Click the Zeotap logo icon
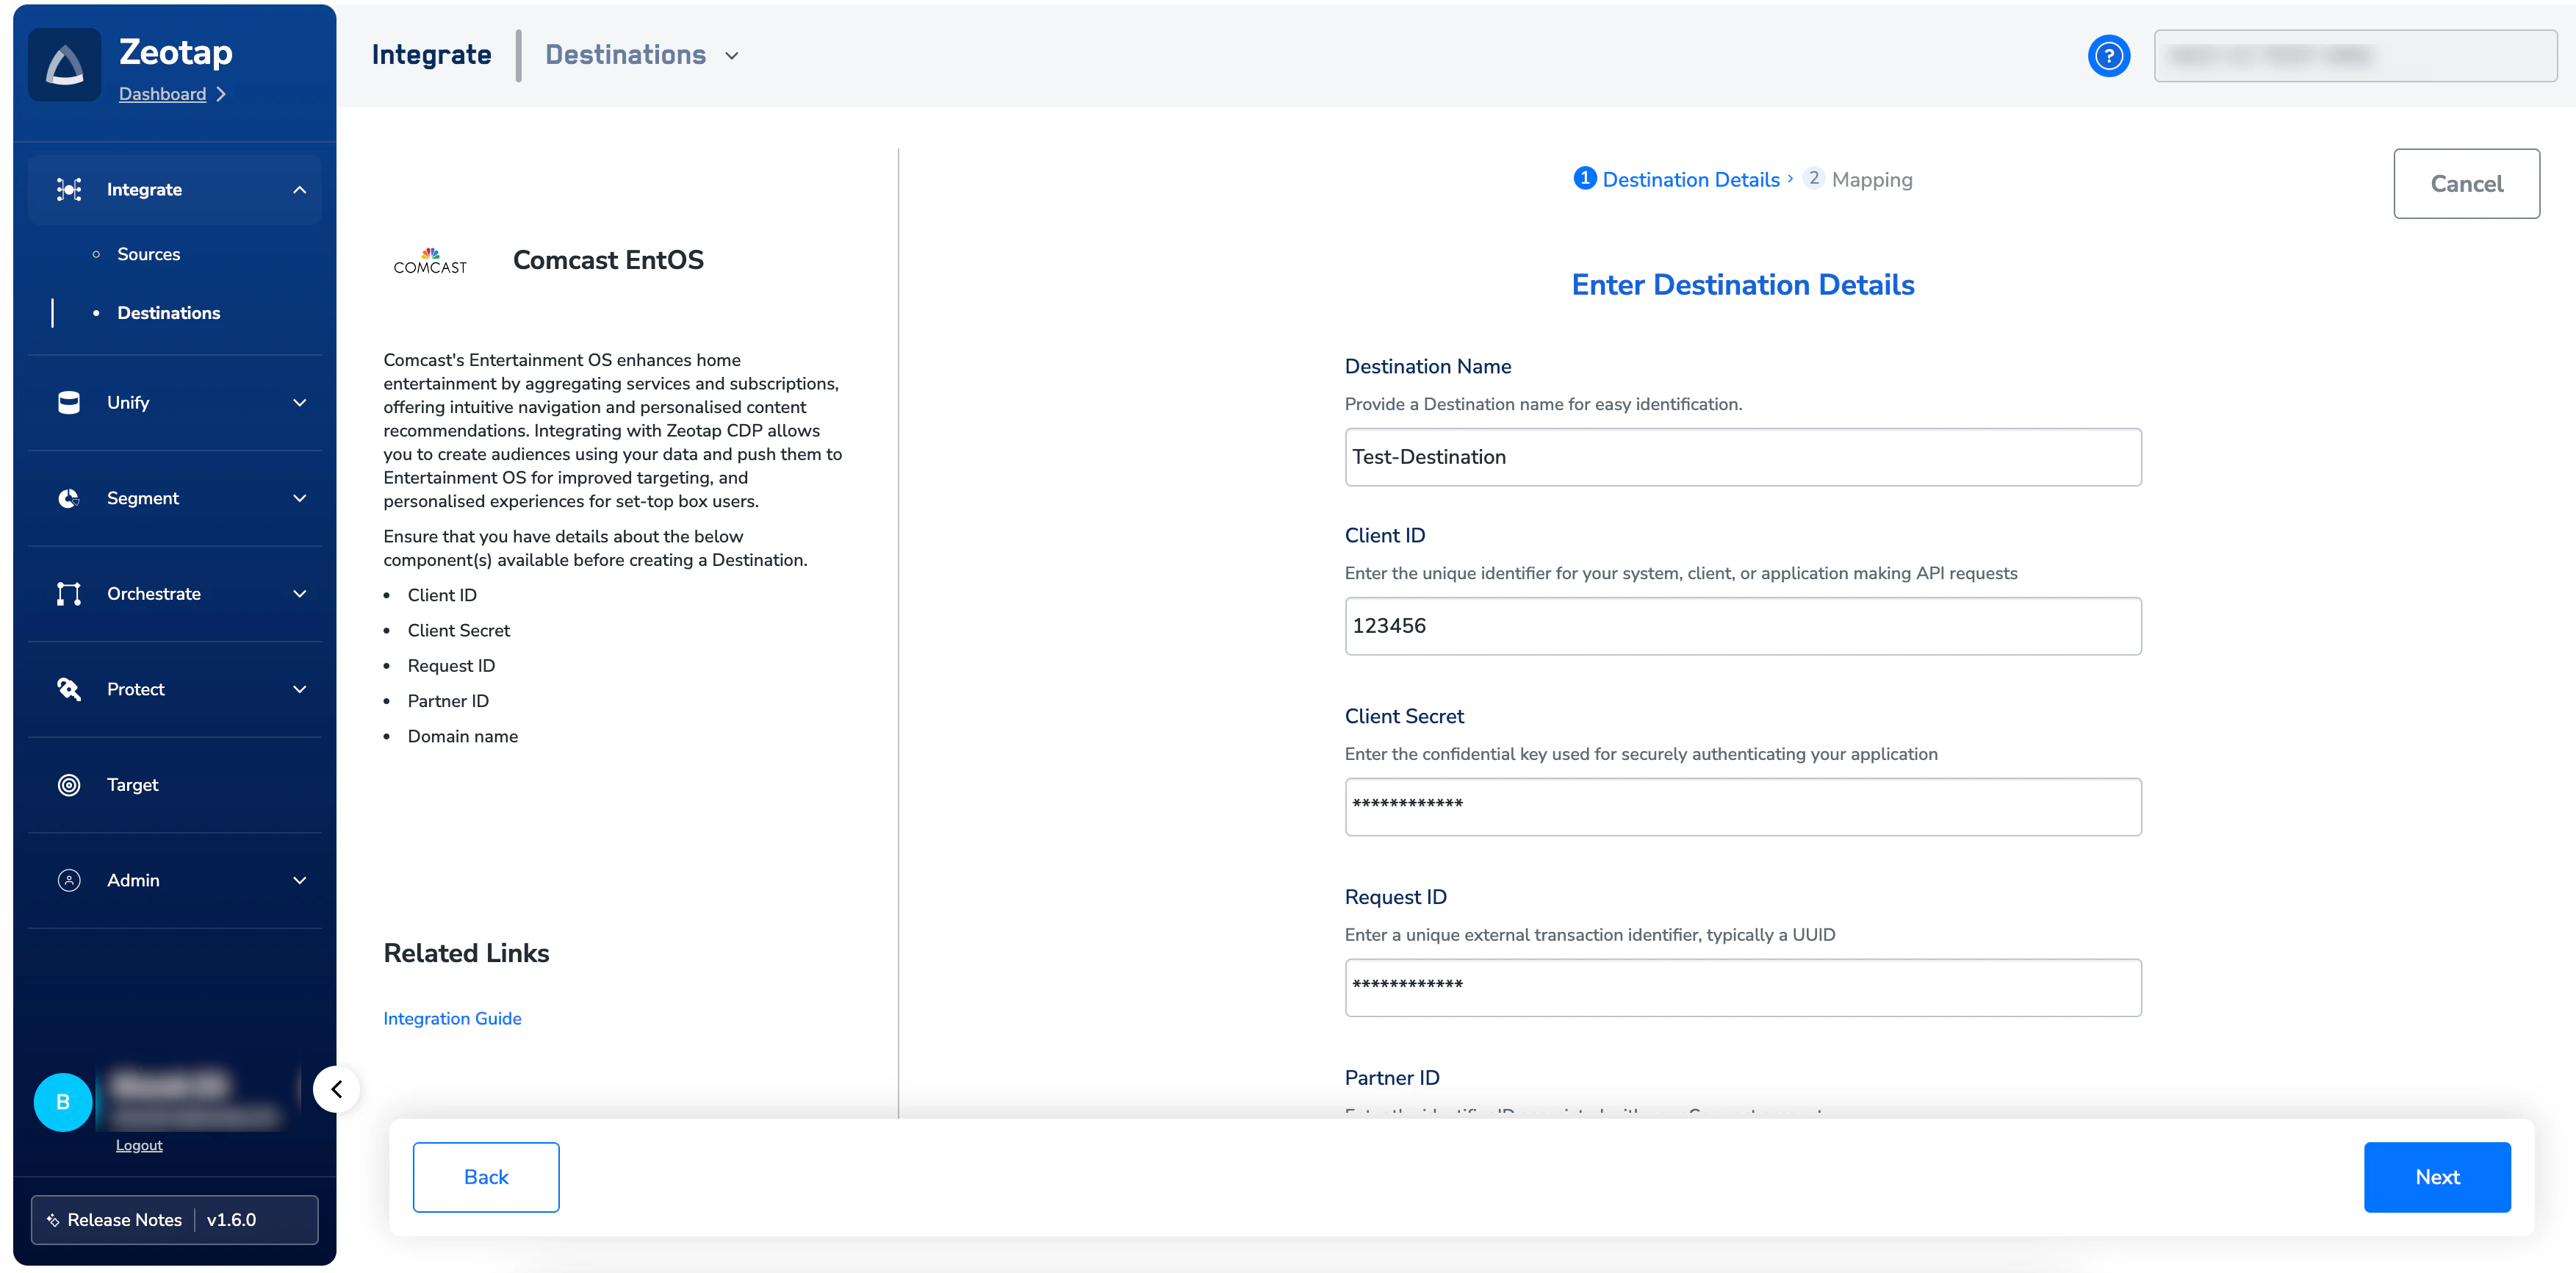This screenshot has width=2576, height=1273. 65,65
